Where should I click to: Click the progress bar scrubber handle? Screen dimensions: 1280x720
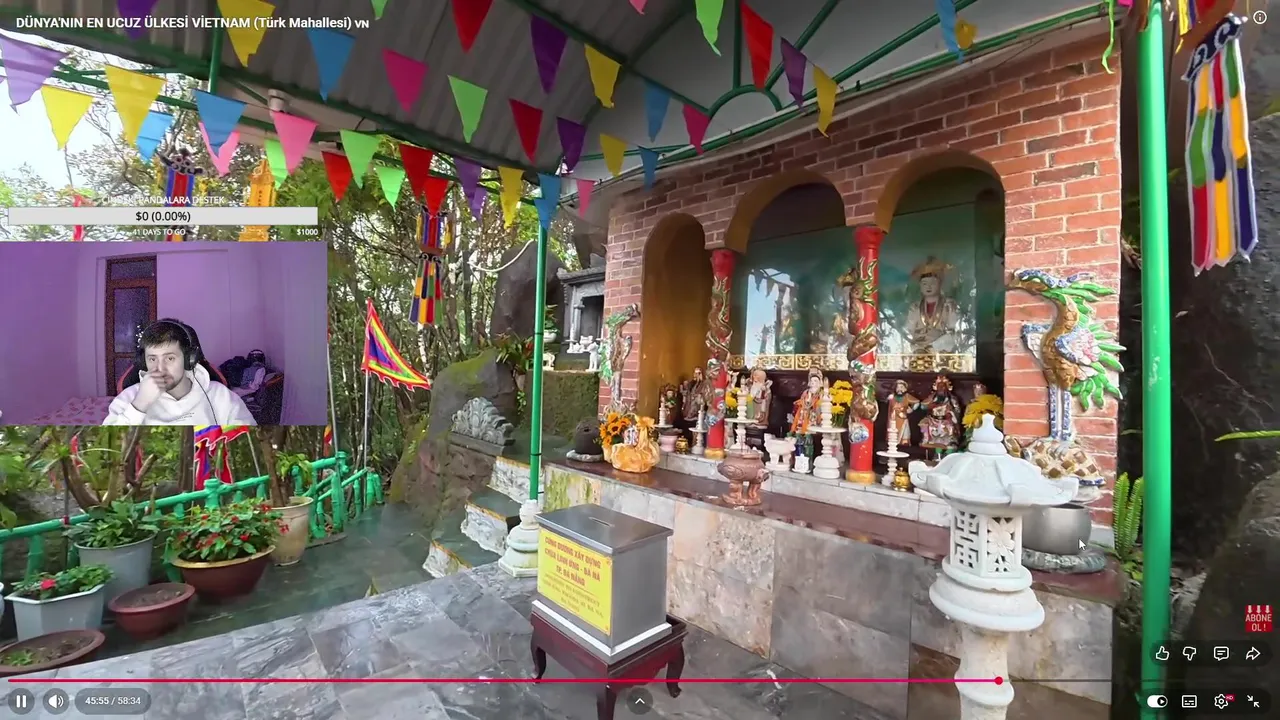coord(998,680)
